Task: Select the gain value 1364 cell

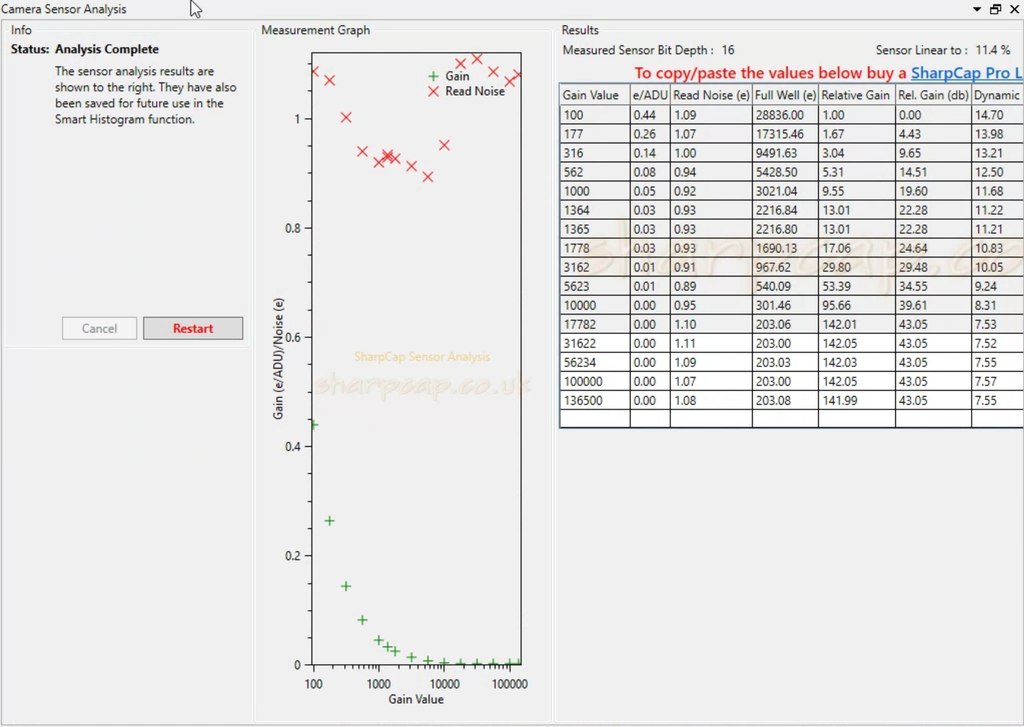Action: pos(595,210)
